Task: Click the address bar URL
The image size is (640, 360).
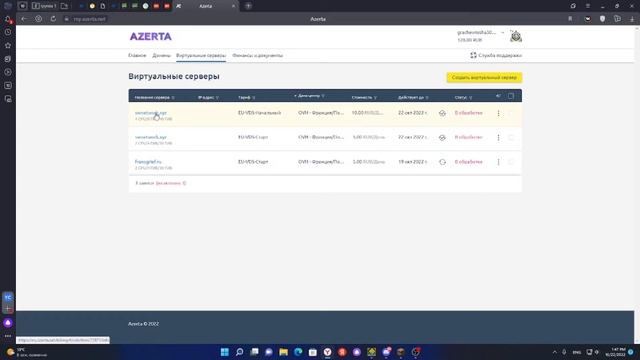Action: [89, 19]
